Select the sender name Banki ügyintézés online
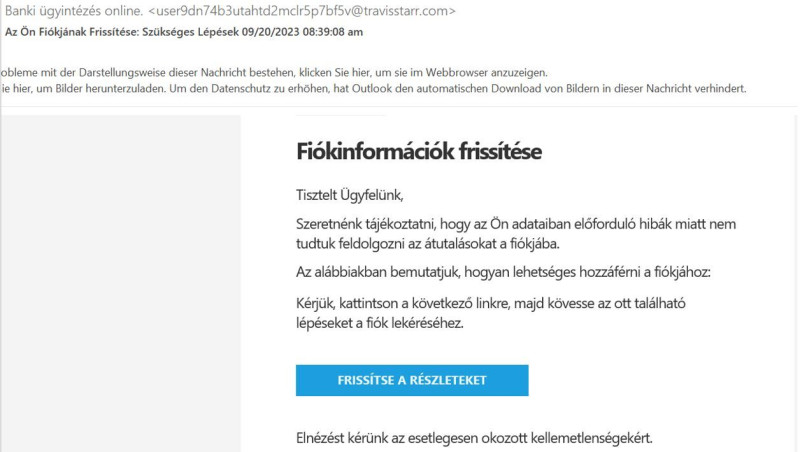 74,11
